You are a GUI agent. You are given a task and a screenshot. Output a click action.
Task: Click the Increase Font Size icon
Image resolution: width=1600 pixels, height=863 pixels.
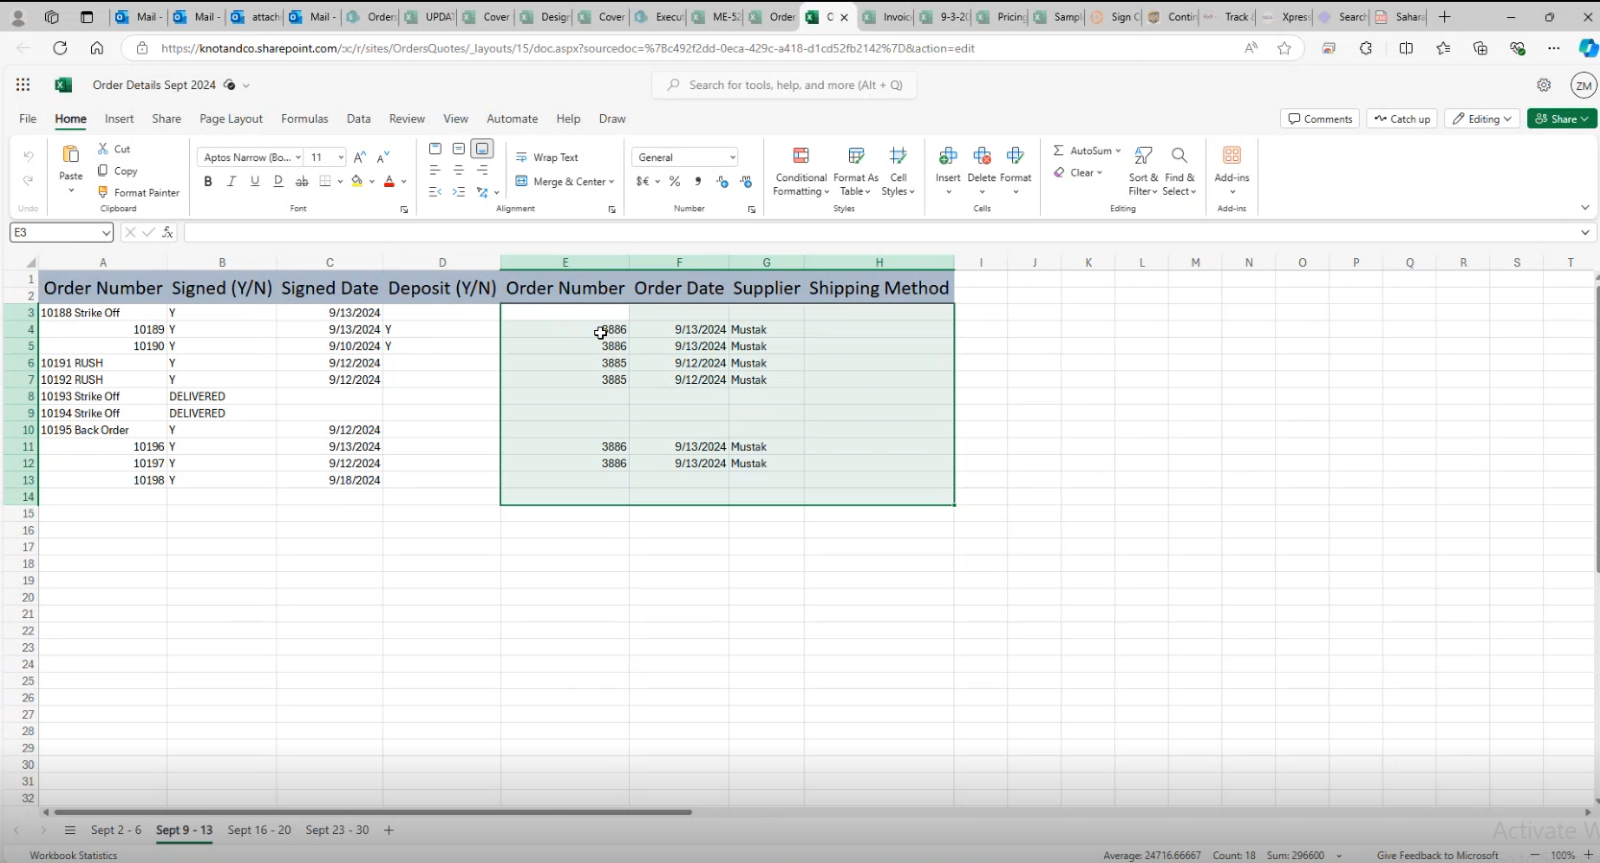pyautogui.click(x=360, y=157)
